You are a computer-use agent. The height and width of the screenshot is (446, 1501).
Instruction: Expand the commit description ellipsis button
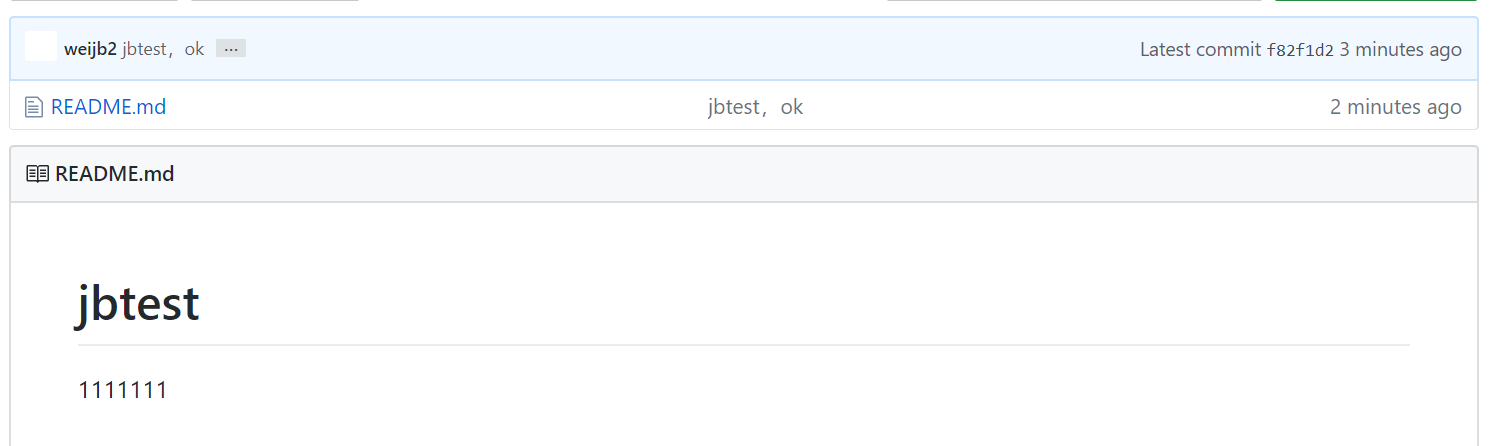click(231, 49)
